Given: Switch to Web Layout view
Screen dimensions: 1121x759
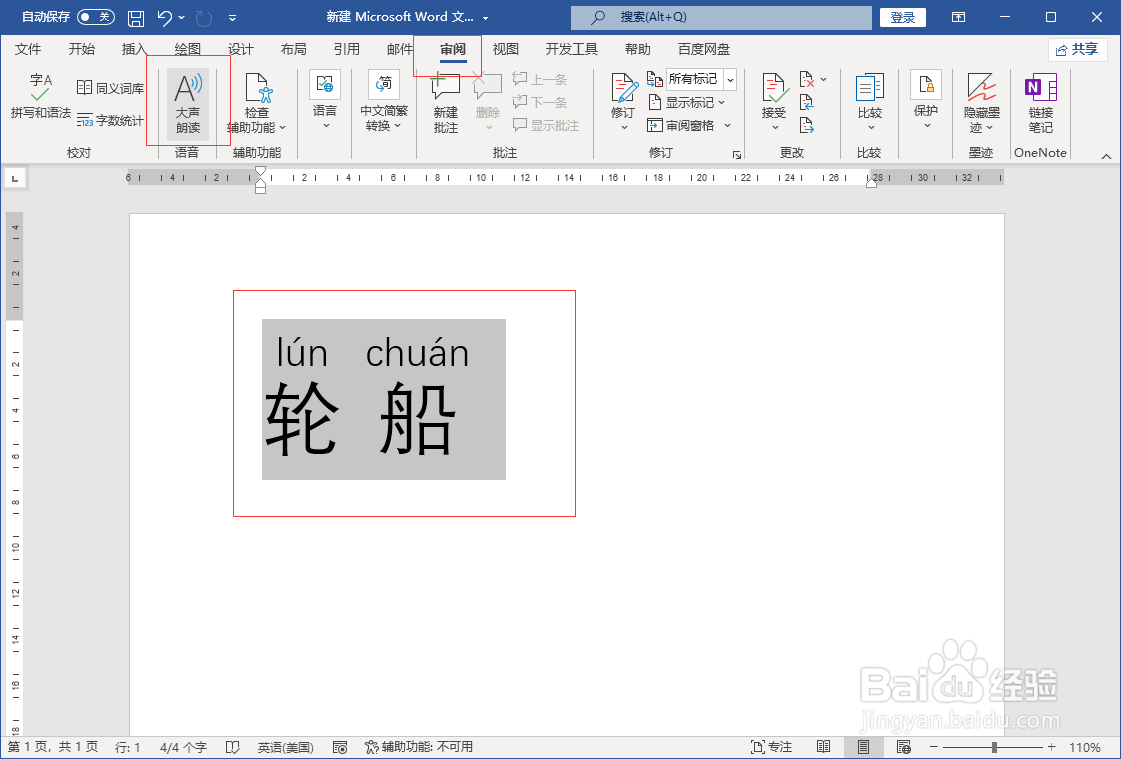Looking at the screenshot, I should [904, 747].
